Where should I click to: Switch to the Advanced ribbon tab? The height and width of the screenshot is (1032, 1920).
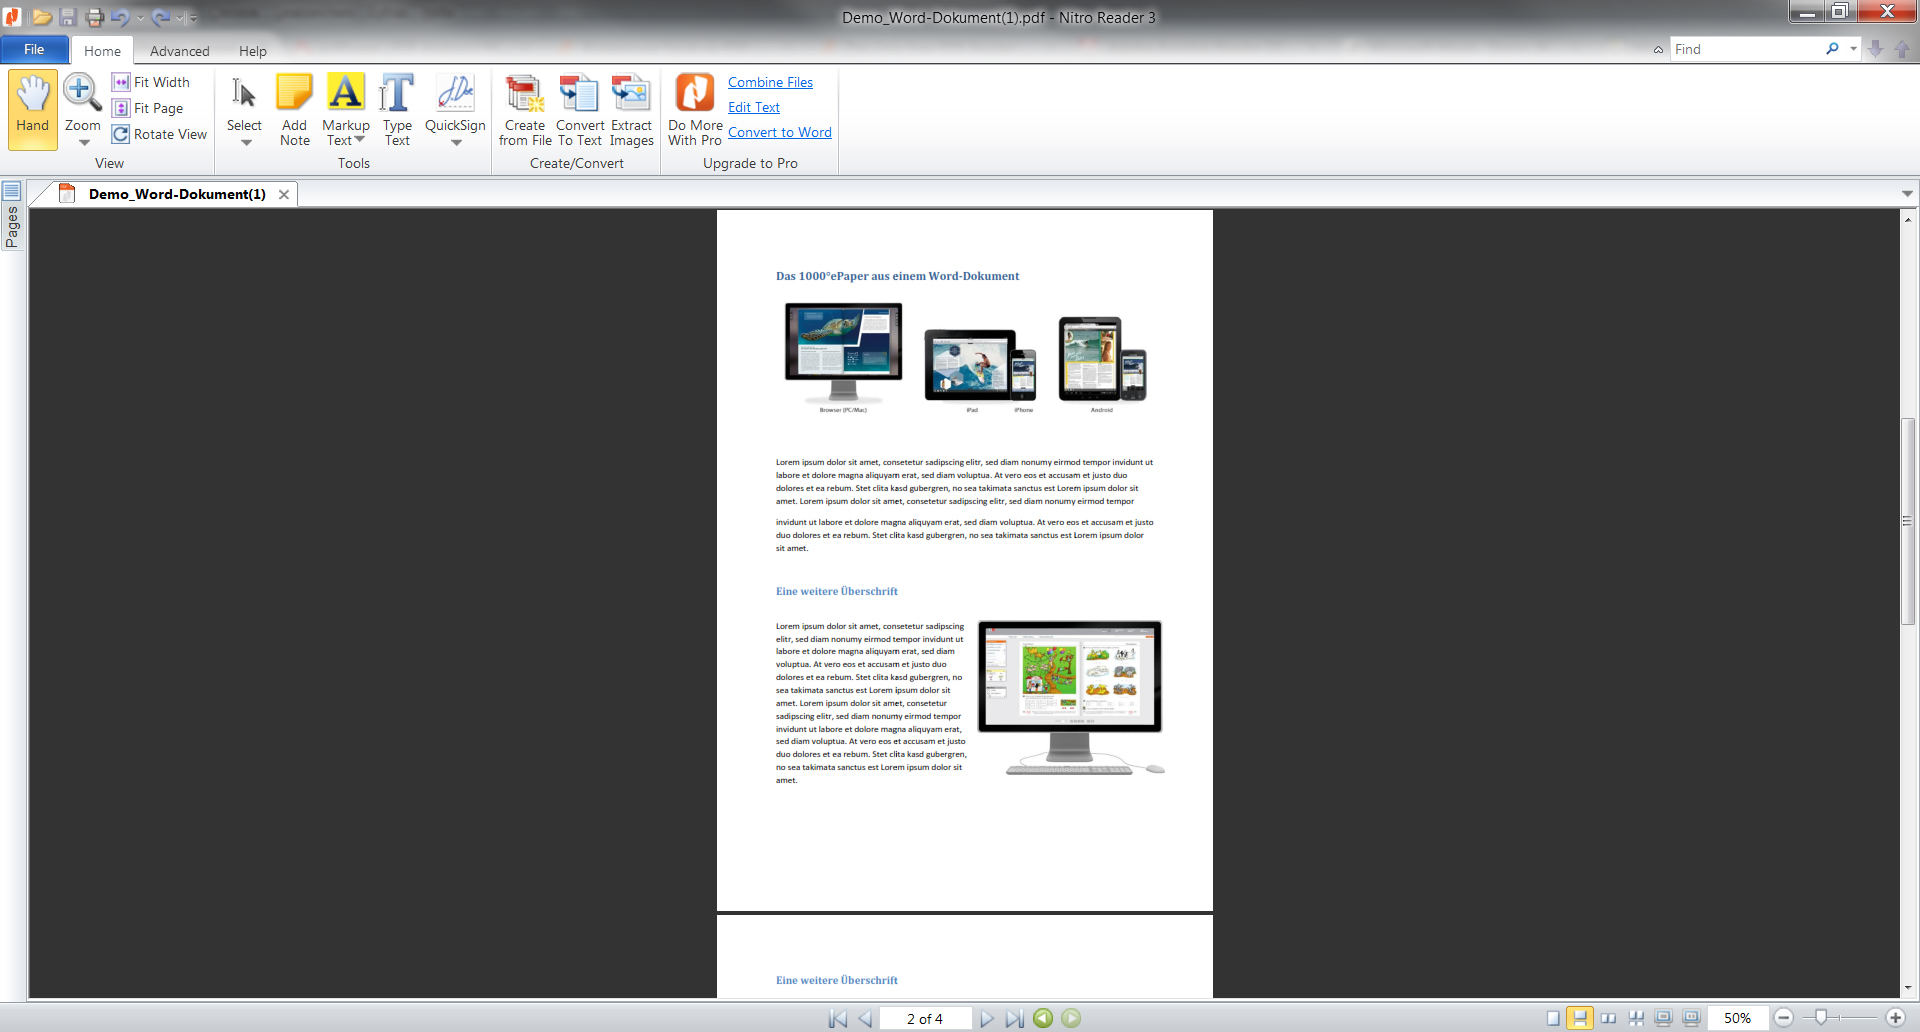tap(179, 51)
